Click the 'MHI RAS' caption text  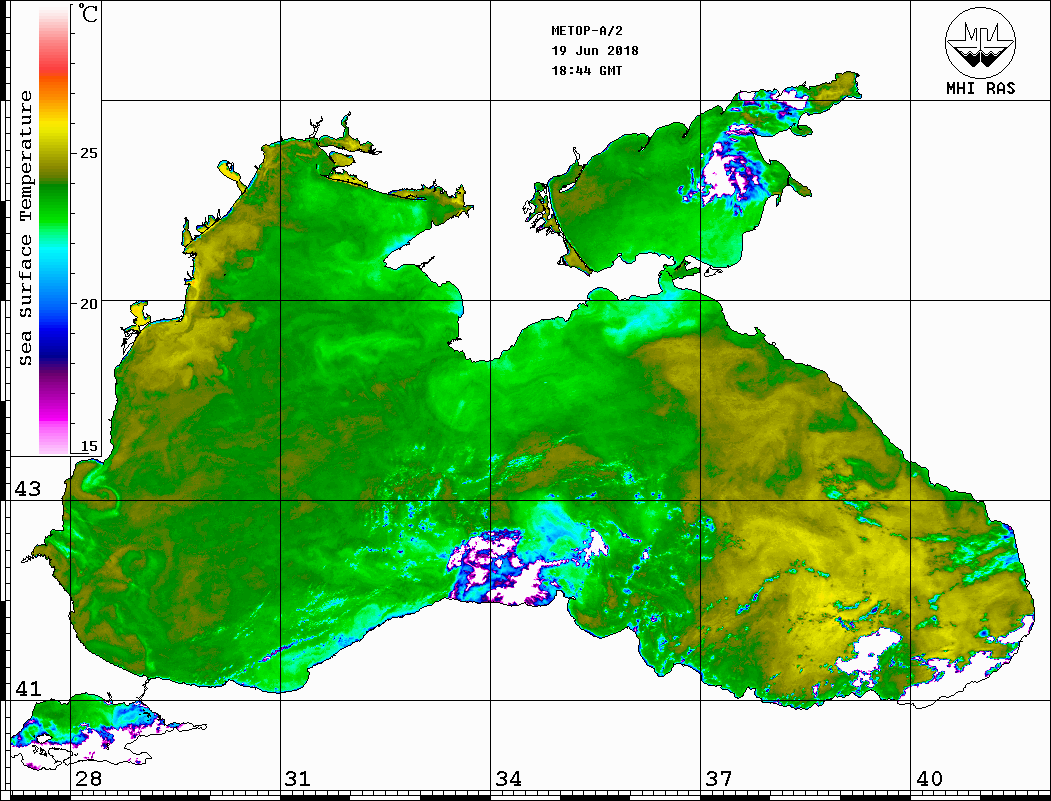[980, 88]
